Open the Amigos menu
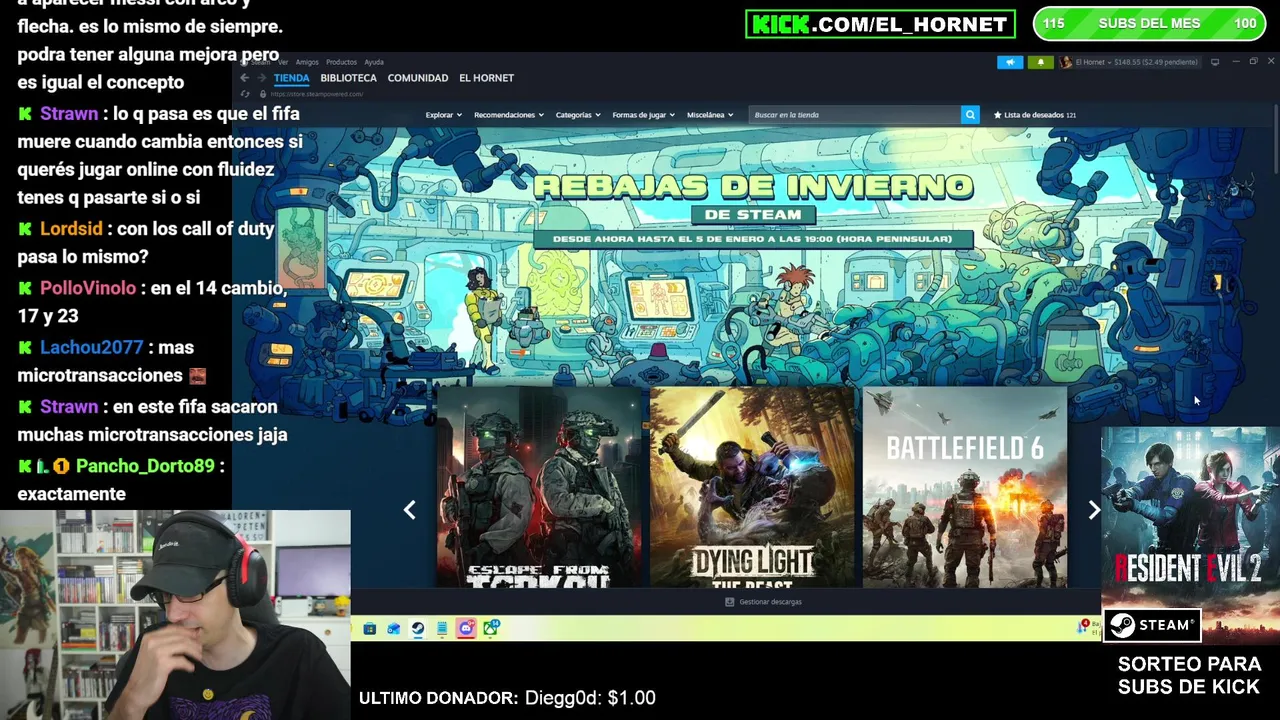 307,62
